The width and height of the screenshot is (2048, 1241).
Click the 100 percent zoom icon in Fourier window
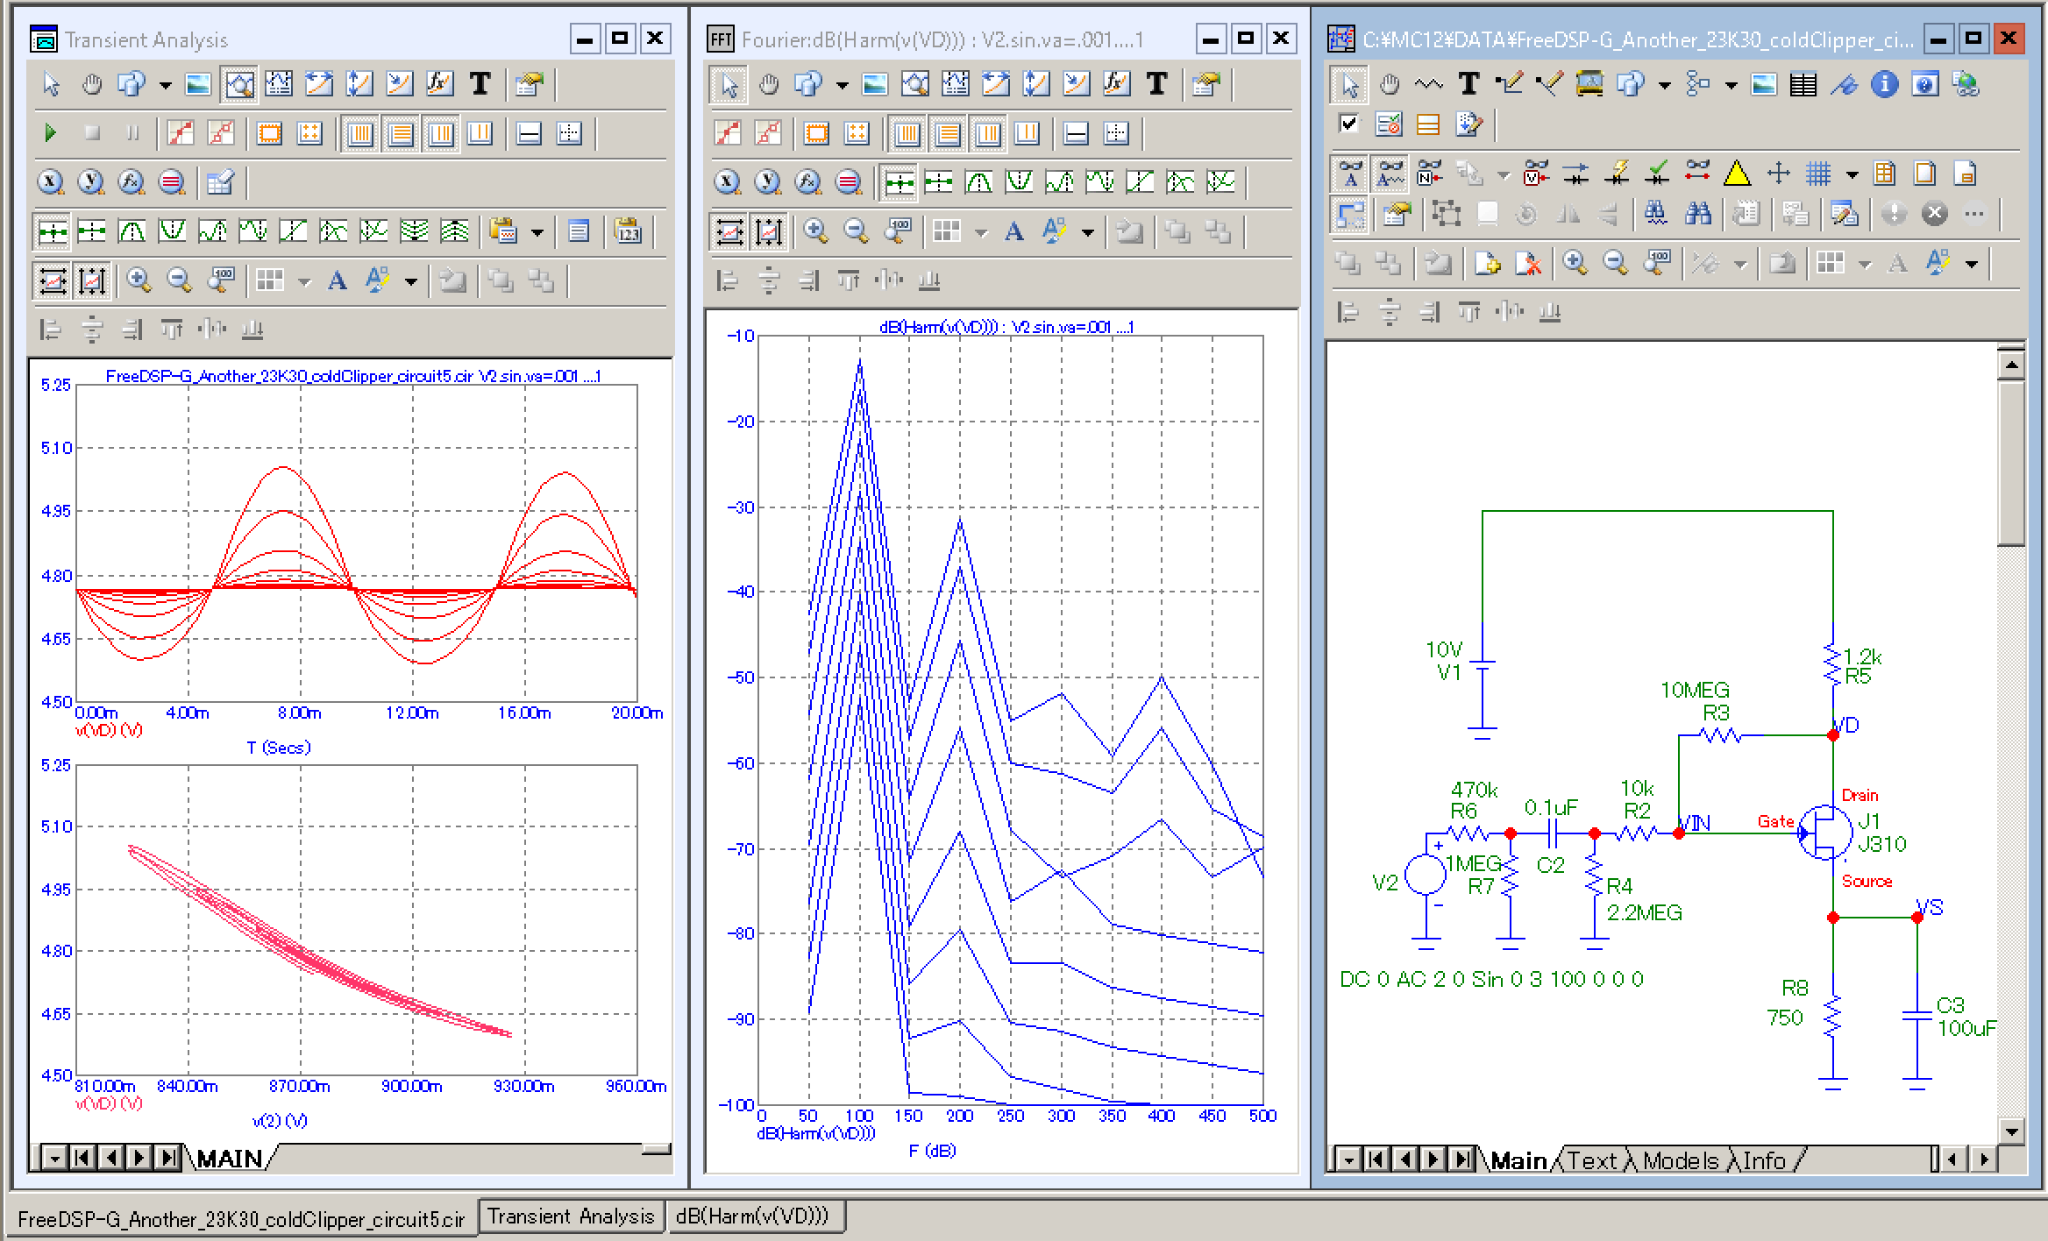897,232
